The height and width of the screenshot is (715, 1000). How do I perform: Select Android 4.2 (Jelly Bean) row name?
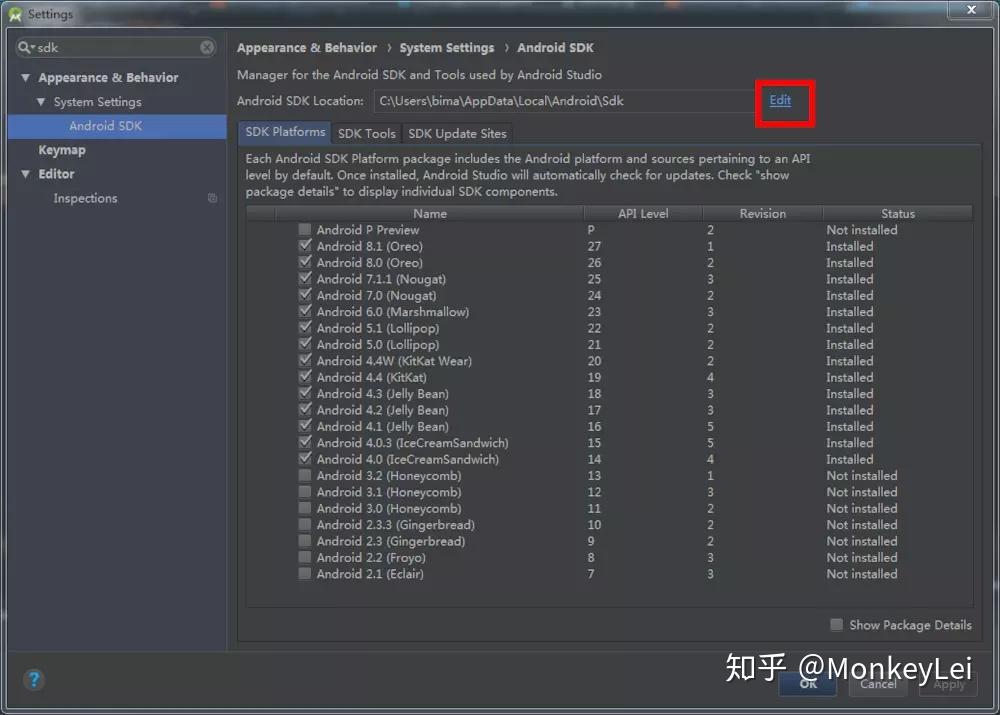pyautogui.click(x=383, y=410)
